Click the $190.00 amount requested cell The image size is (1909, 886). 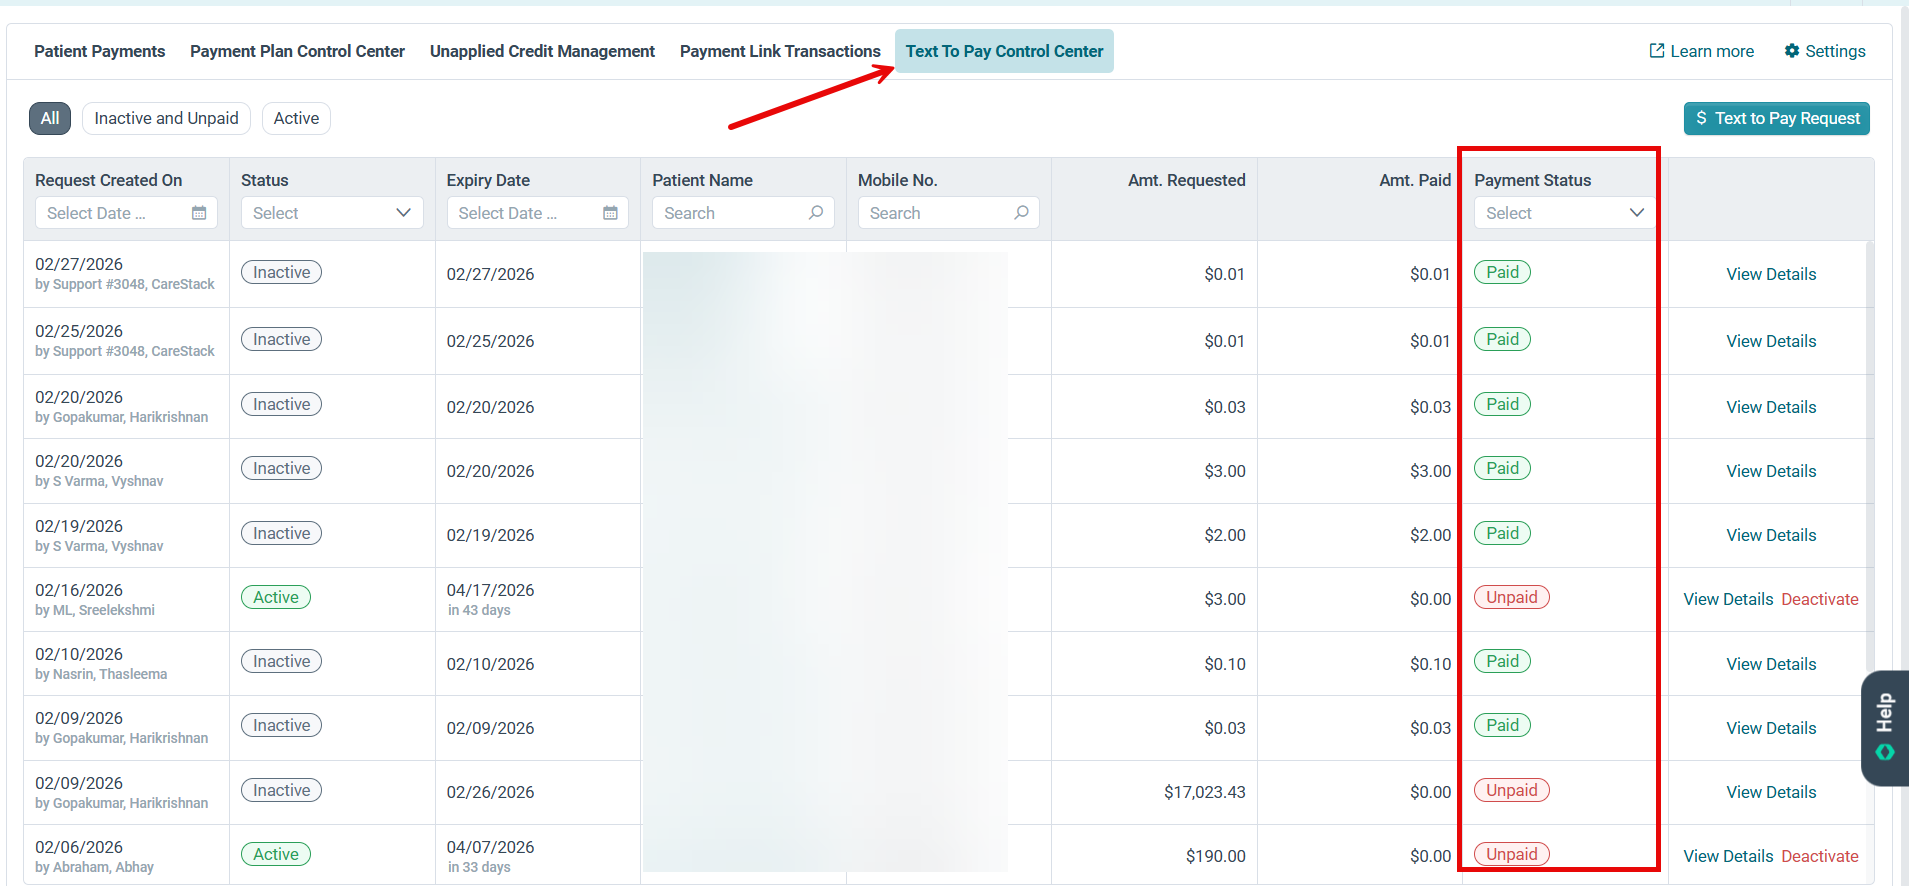pyautogui.click(x=1215, y=856)
